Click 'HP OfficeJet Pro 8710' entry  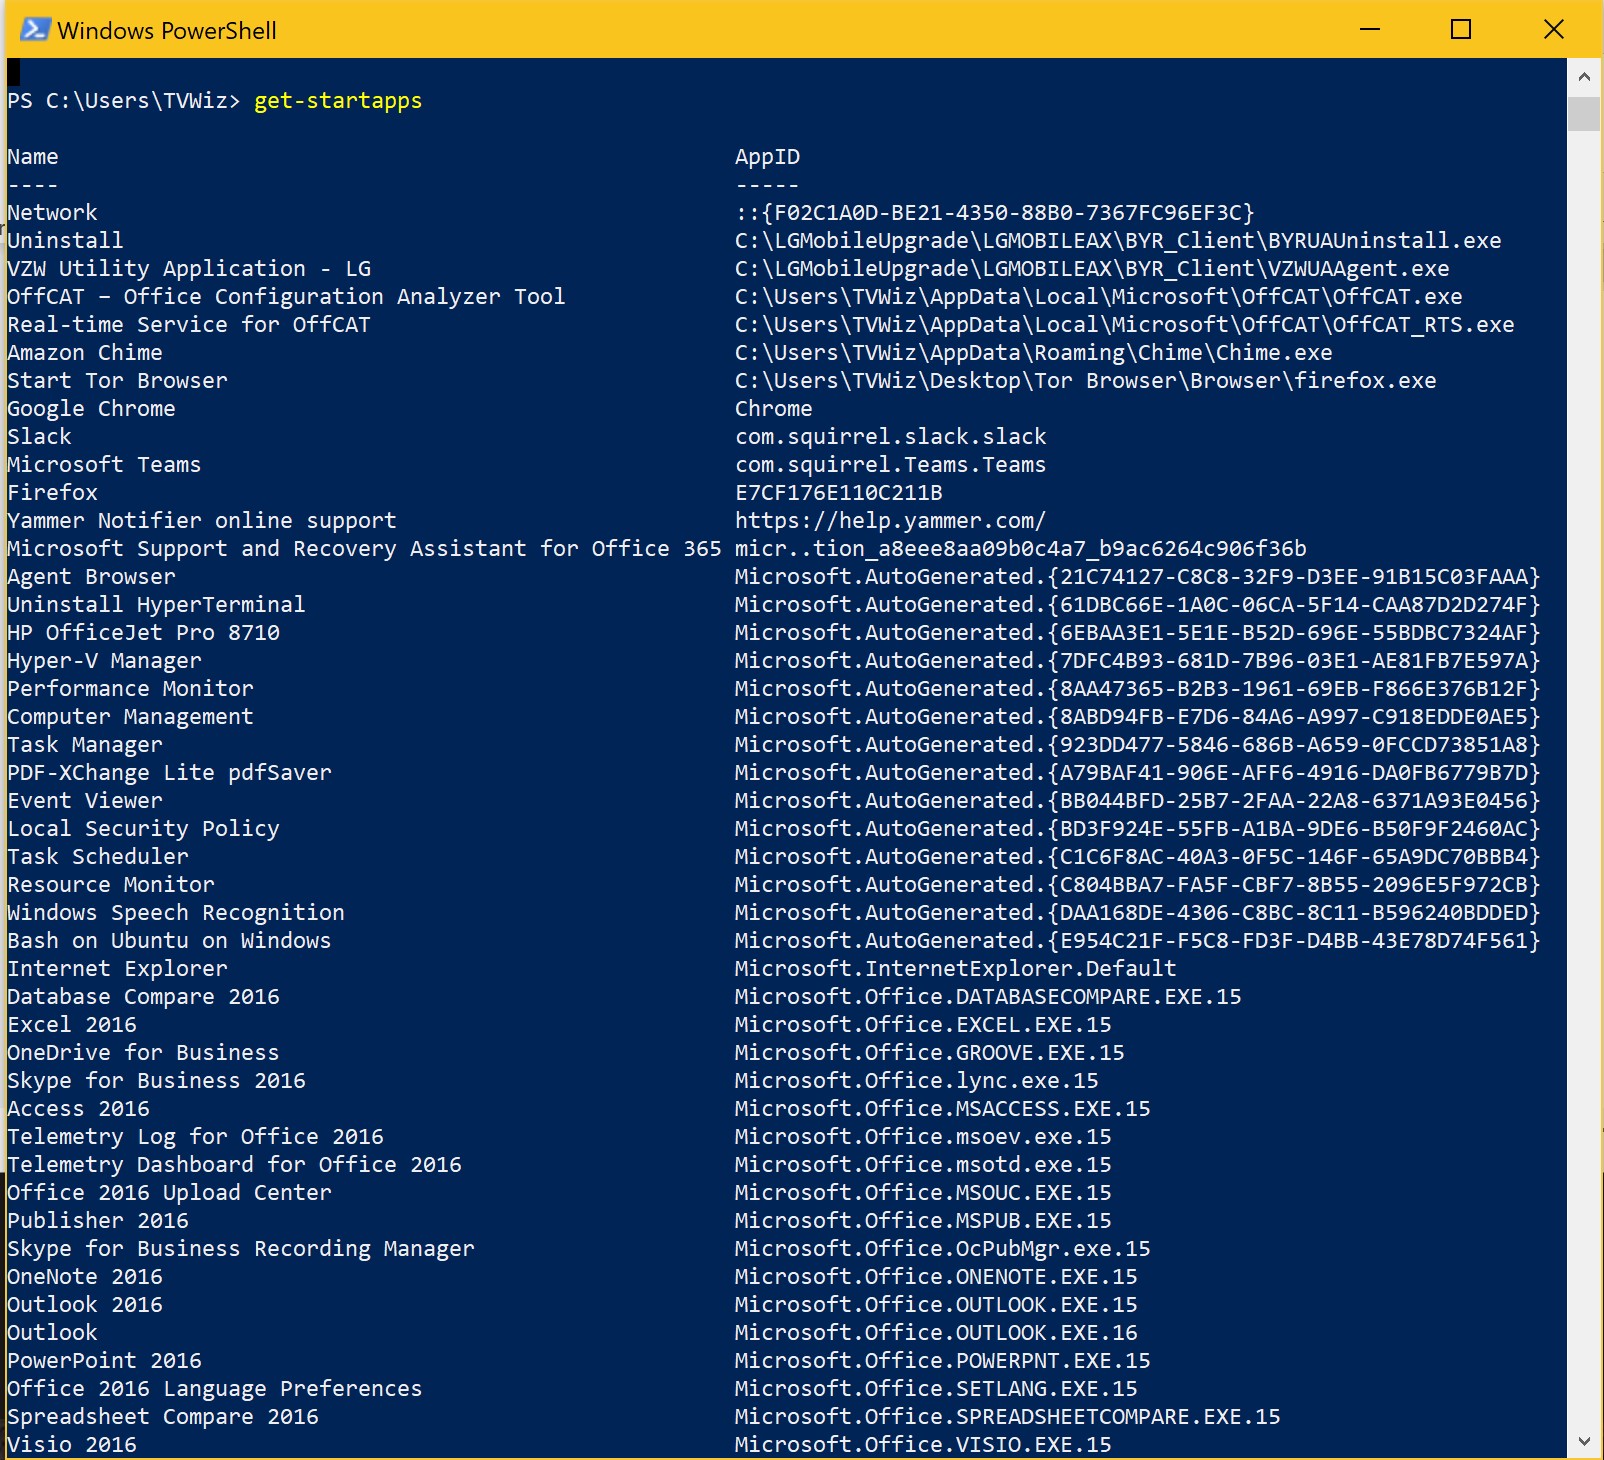point(143,633)
